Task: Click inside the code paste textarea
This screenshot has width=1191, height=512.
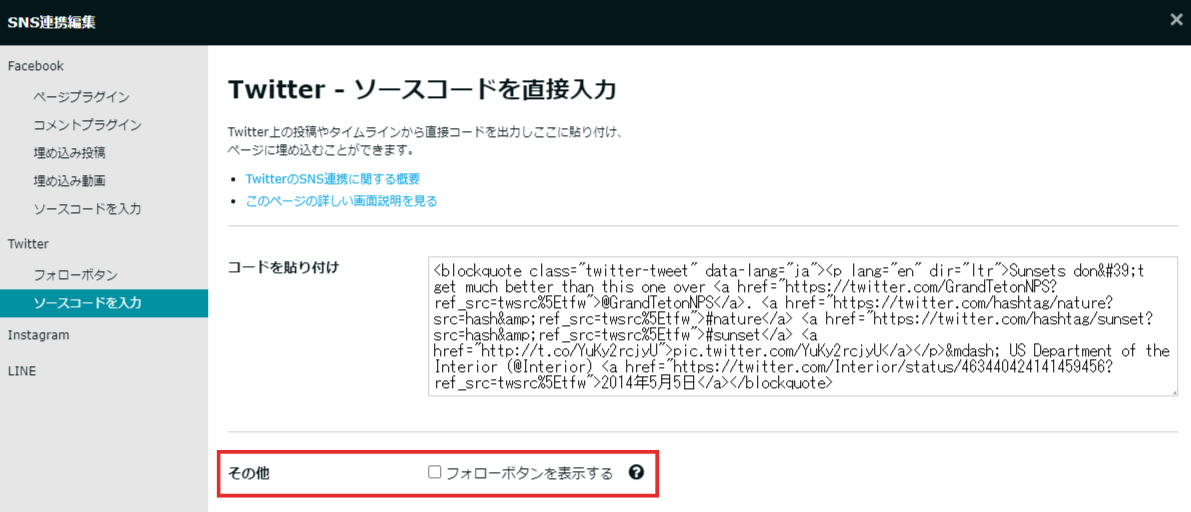Action: point(803,327)
